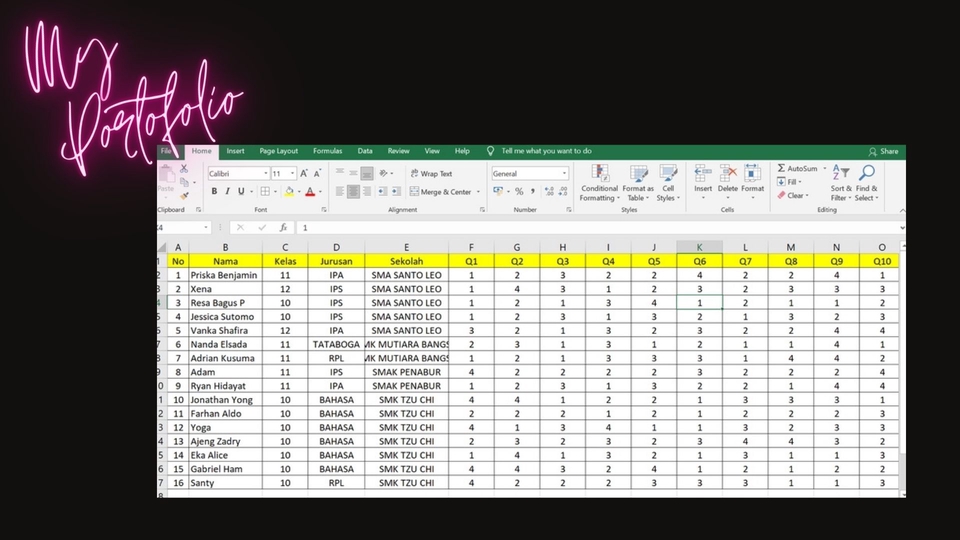The width and height of the screenshot is (960, 540).
Task: Click the Cut scissors icon
Action: pyautogui.click(x=184, y=168)
